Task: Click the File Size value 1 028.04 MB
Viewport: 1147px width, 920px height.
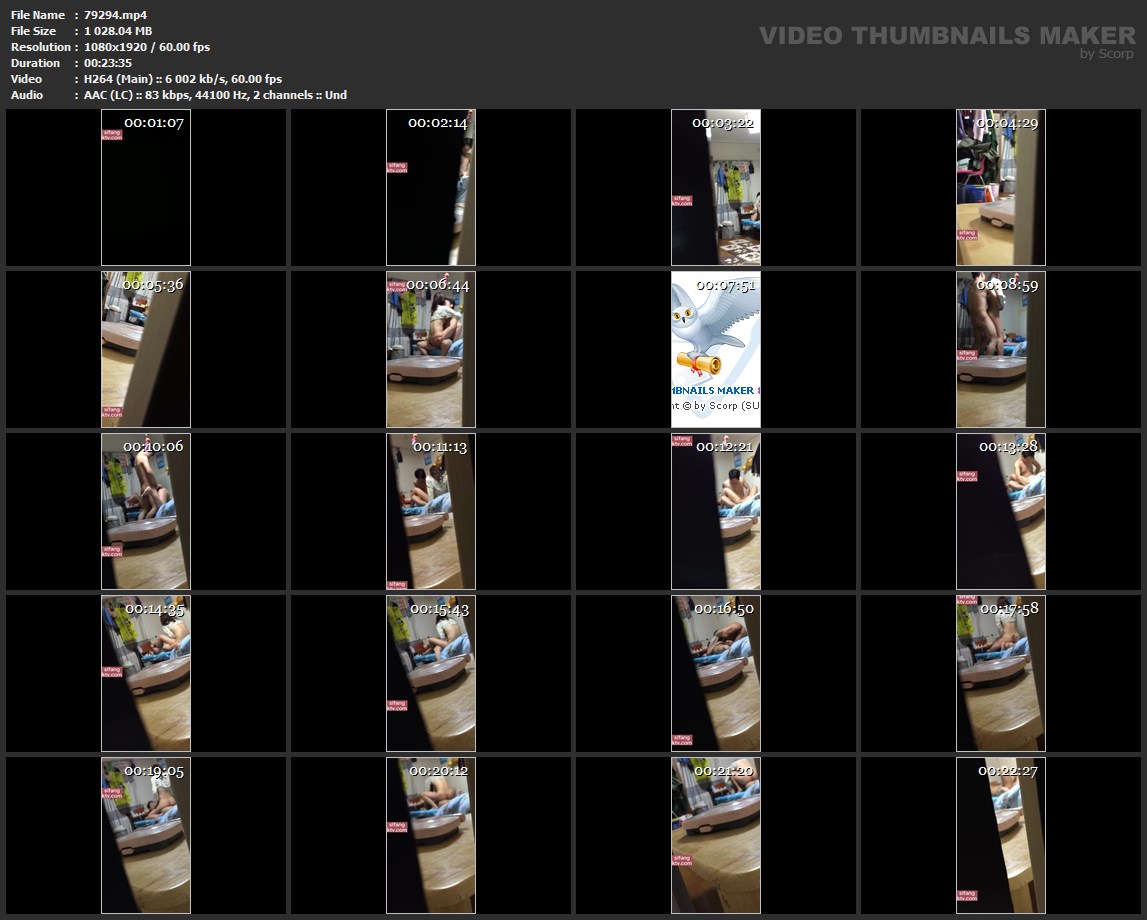Action: click(118, 31)
